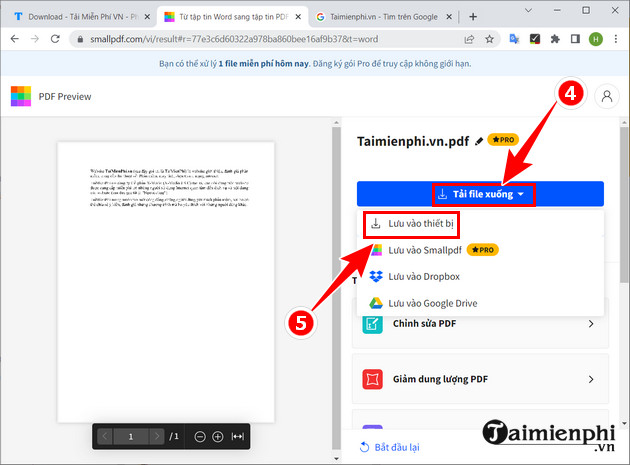
Task: Click the preview pane vertical scrollbar
Action: click(x=336, y=288)
